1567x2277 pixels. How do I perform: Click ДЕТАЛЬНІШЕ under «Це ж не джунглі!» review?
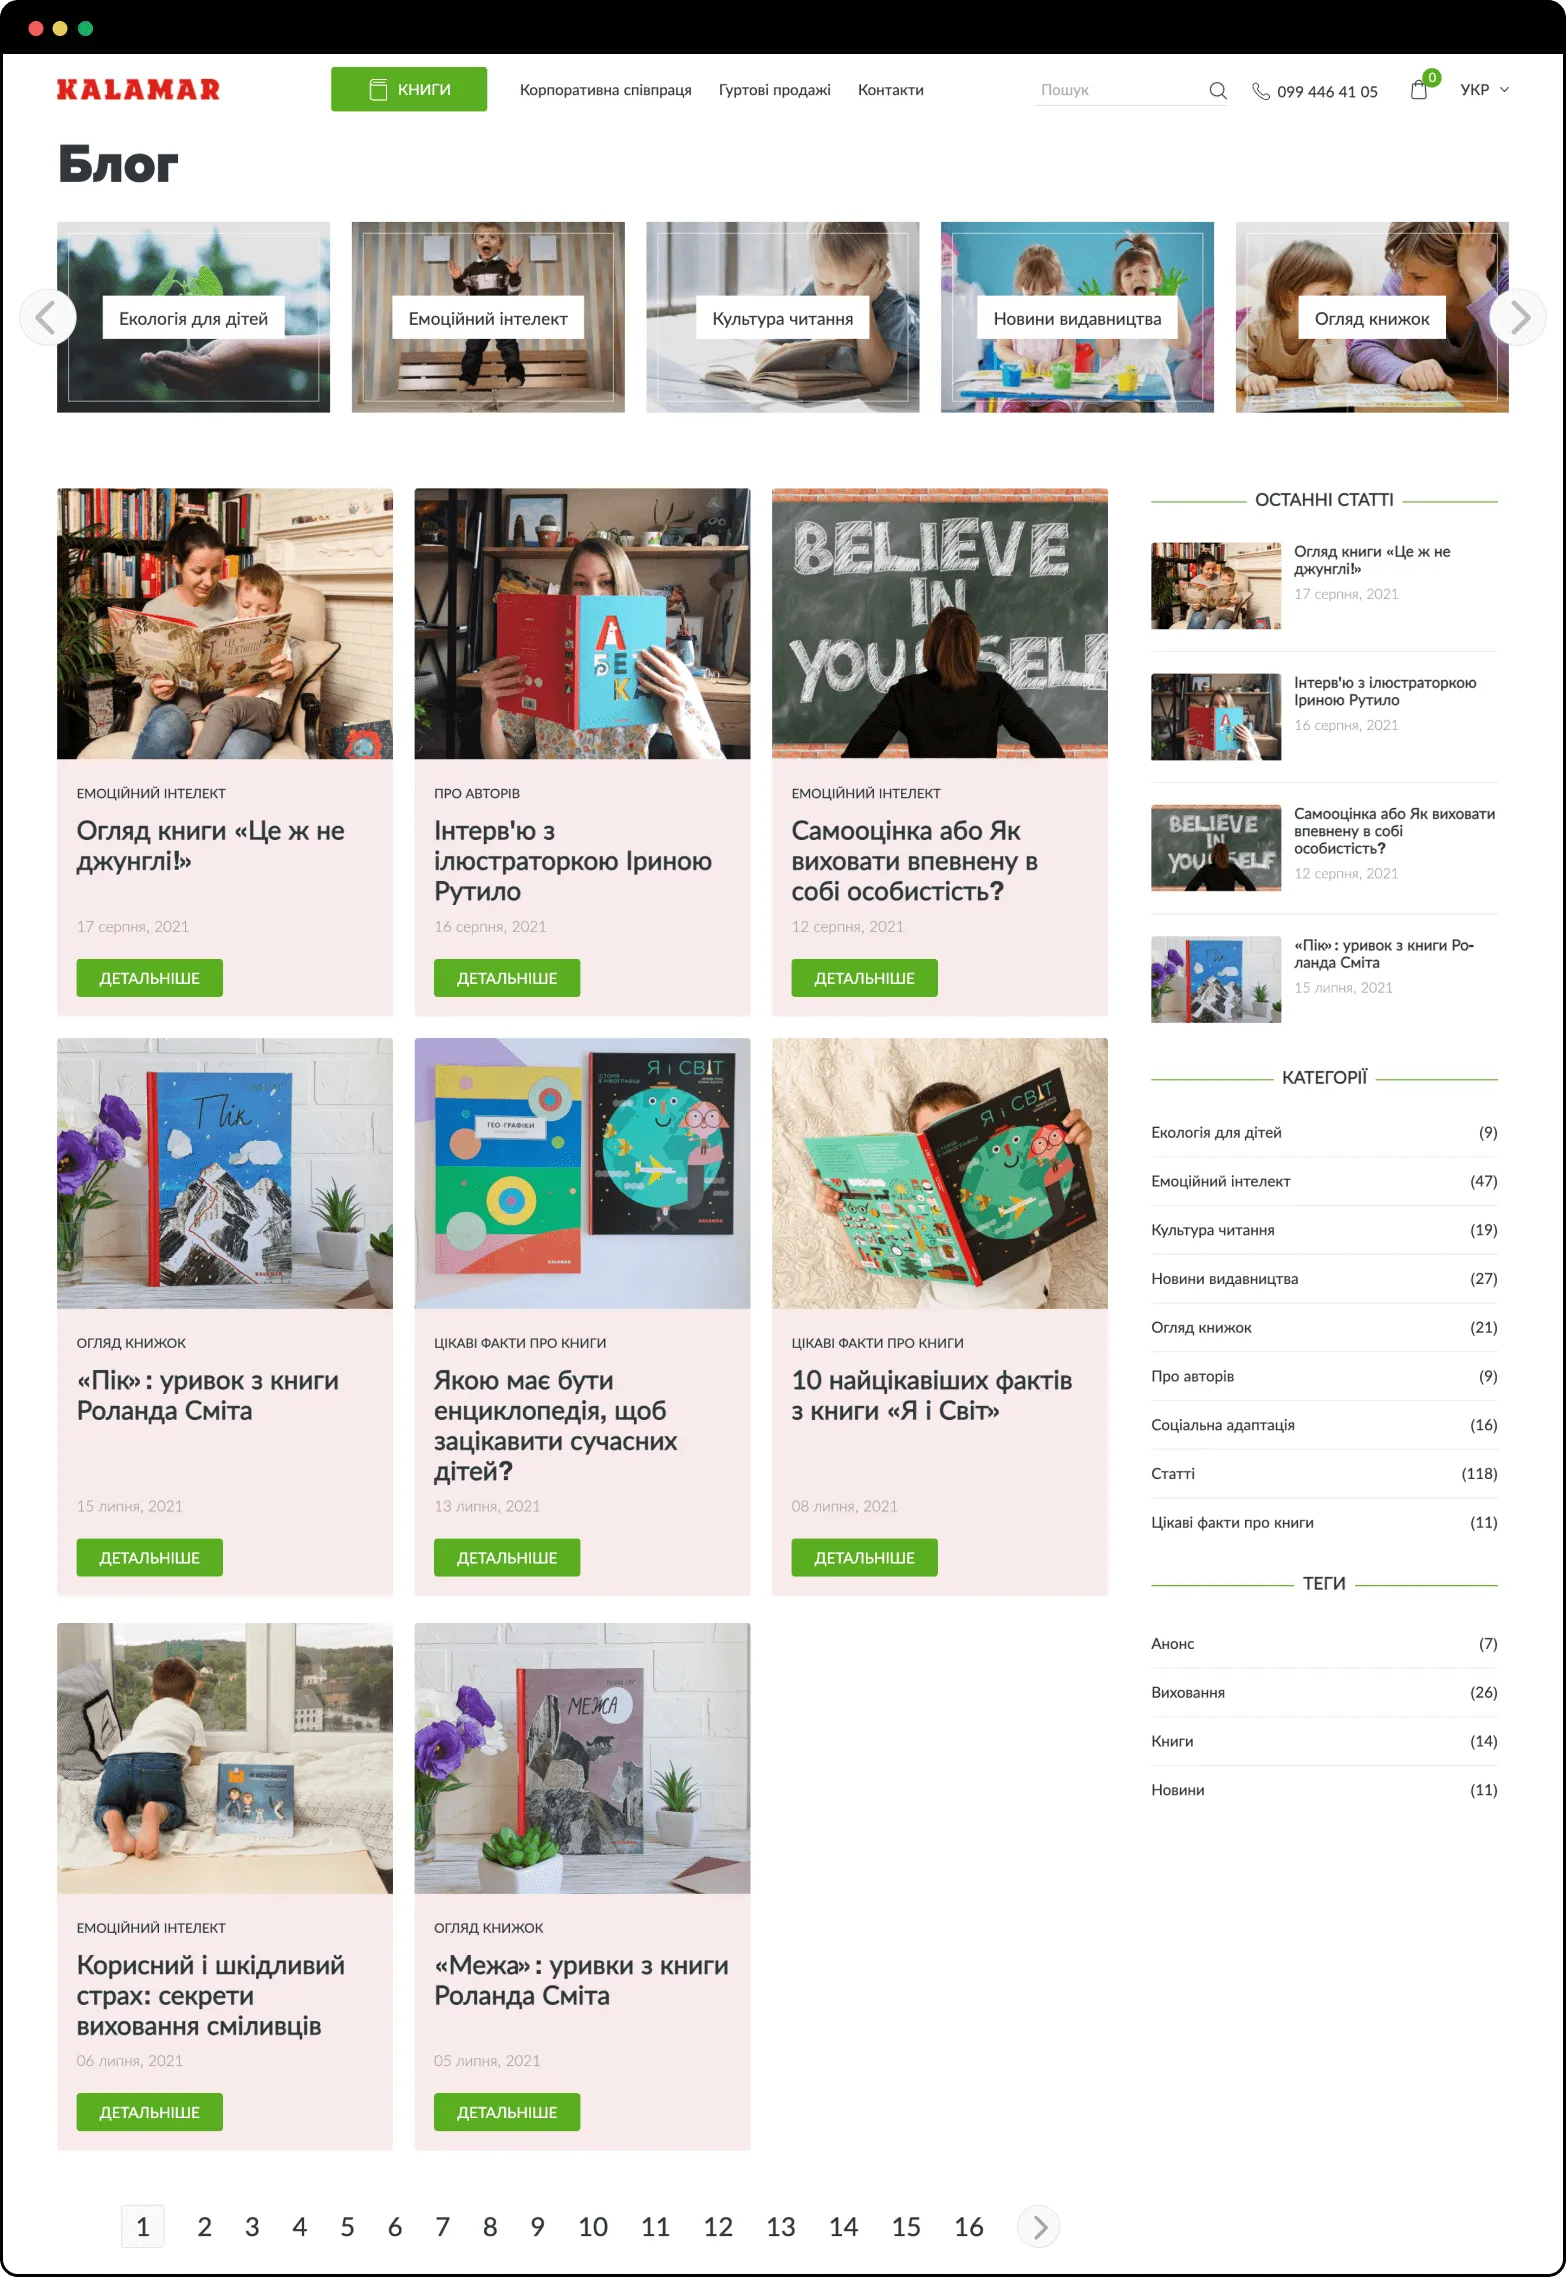tap(149, 978)
